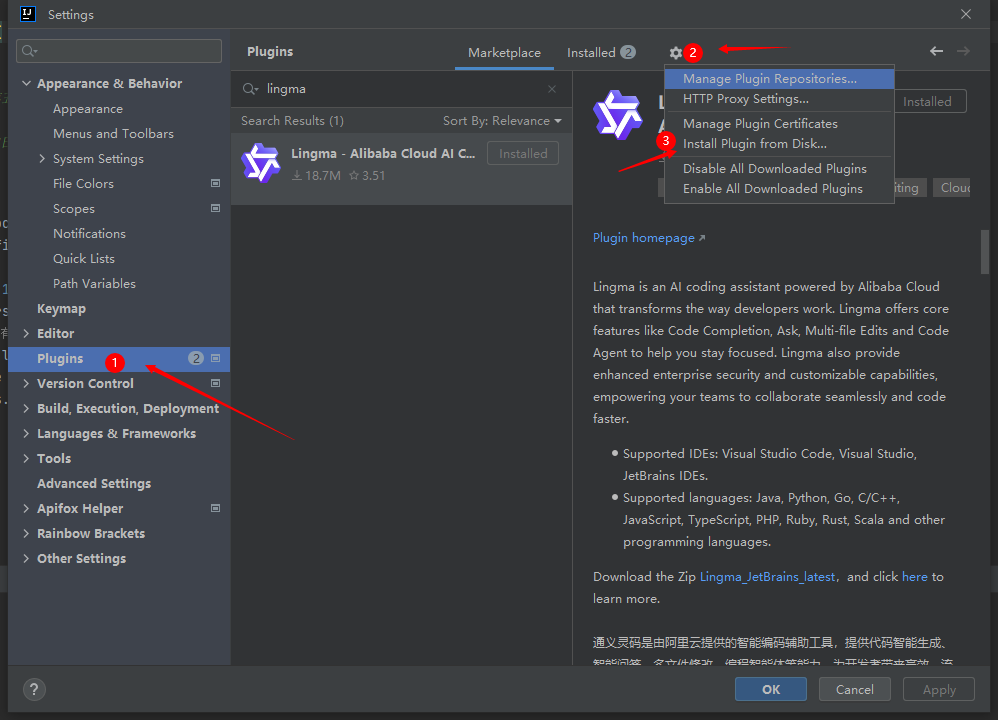Clear the lingma search text

[552, 89]
